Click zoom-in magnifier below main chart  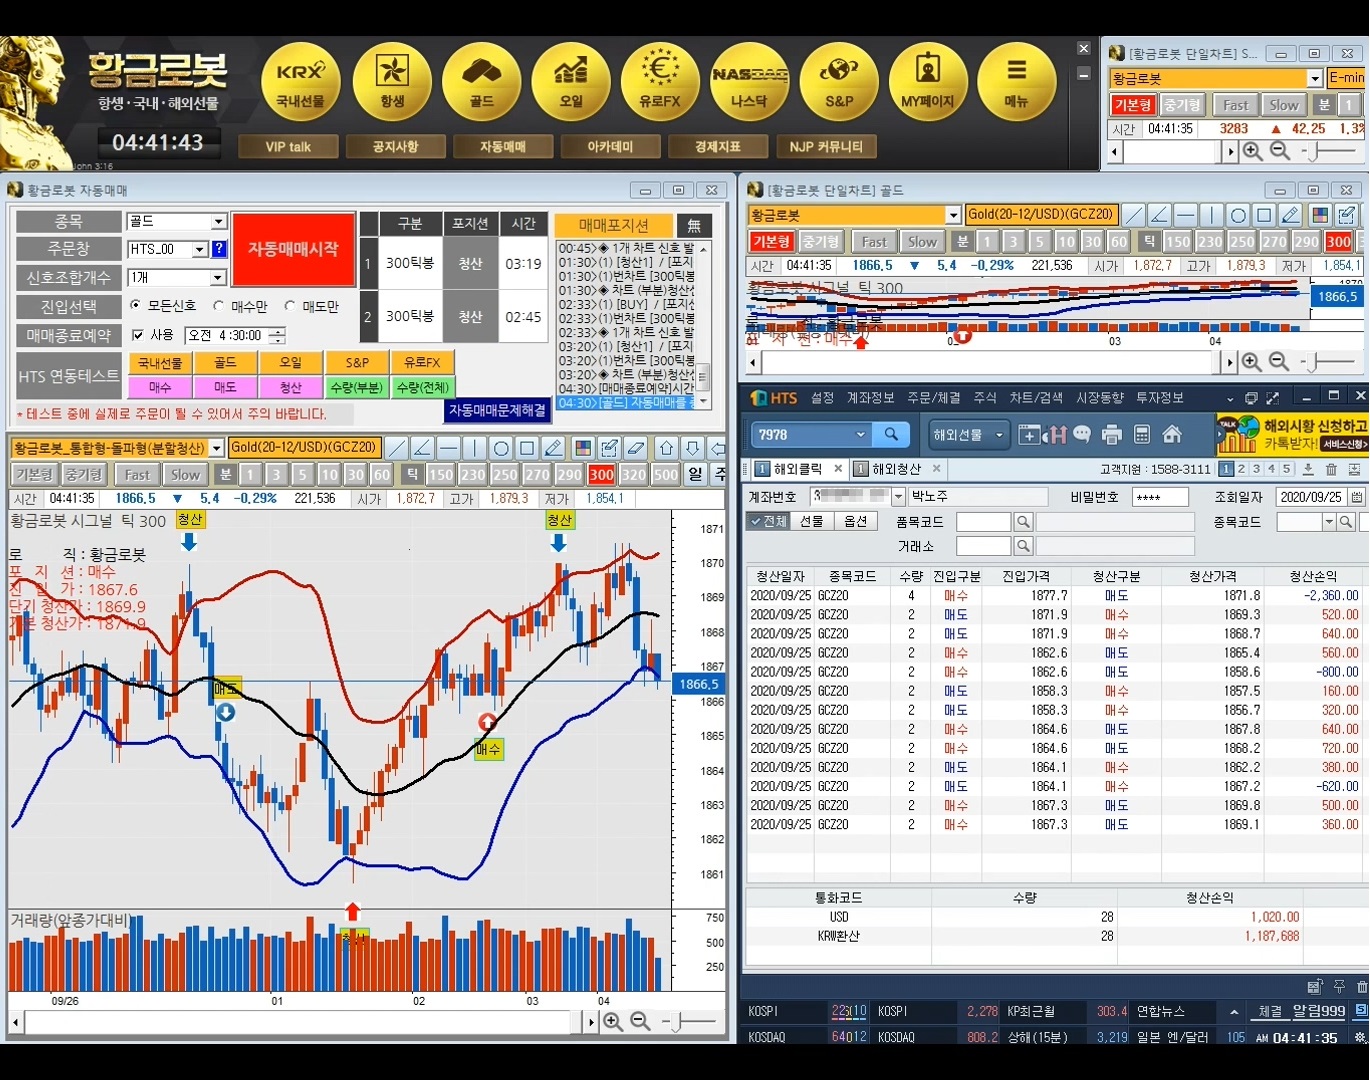(613, 1022)
